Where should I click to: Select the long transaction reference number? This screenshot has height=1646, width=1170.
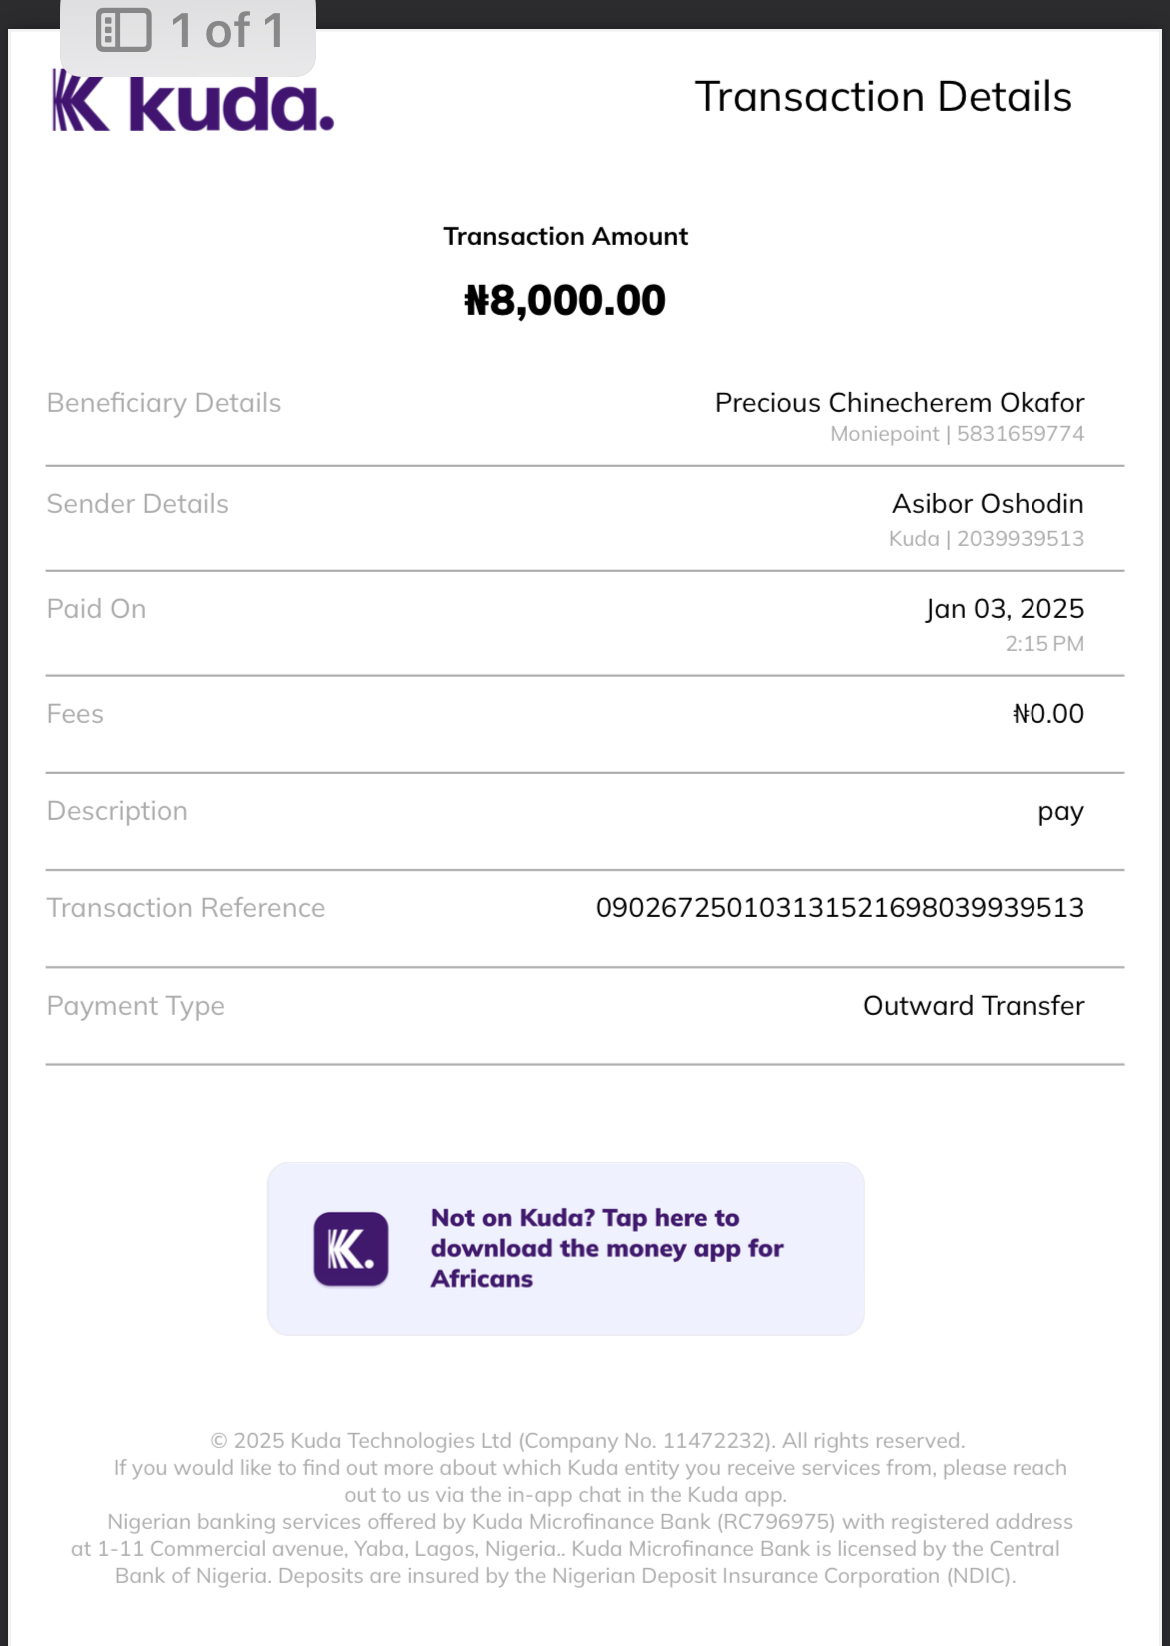pyautogui.click(x=839, y=908)
